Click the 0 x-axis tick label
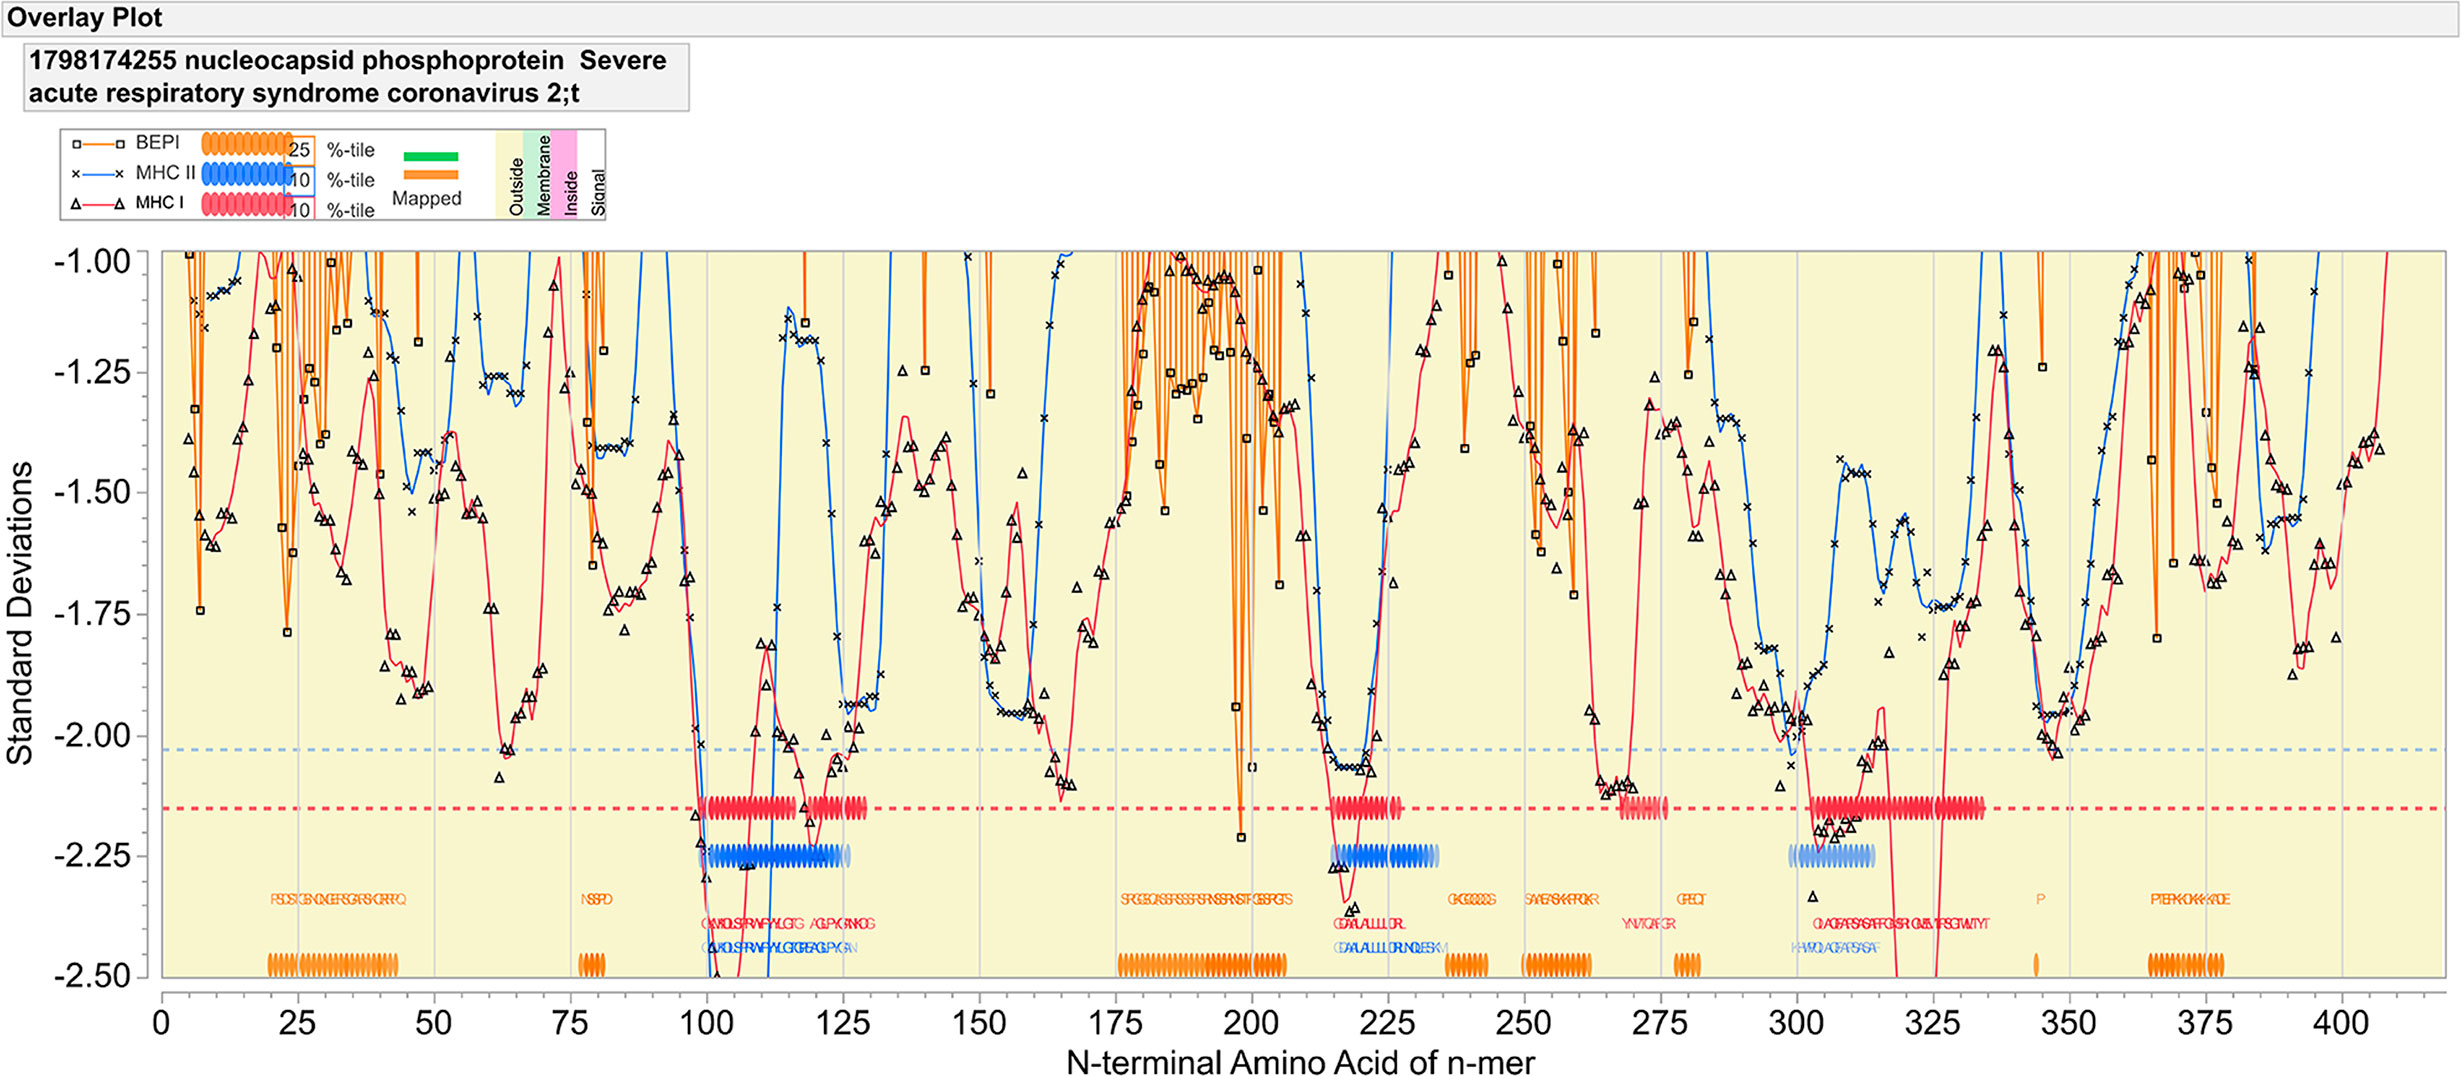2461x1076 pixels. point(162,1023)
